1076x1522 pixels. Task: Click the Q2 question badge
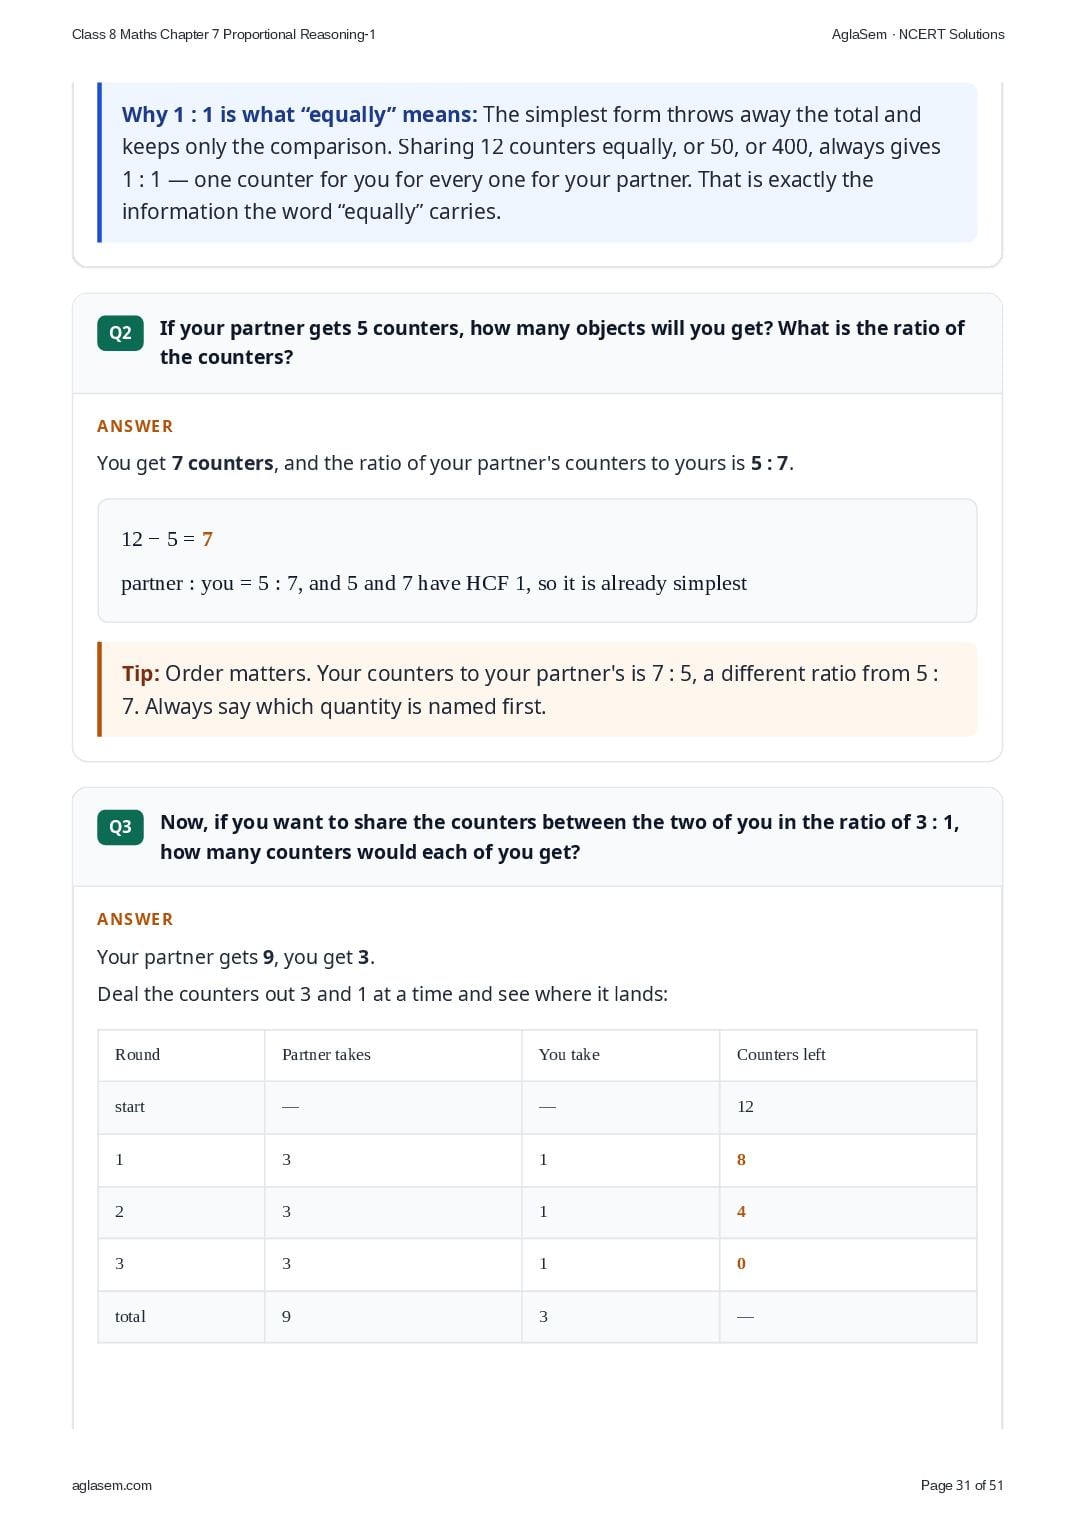120,333
